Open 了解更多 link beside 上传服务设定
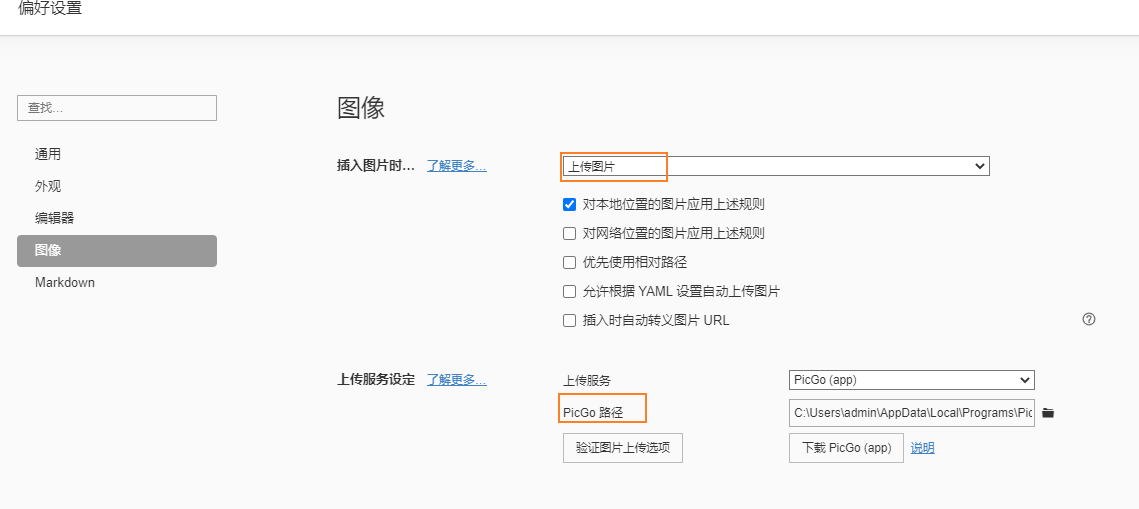This screenshot has height=509, width=1139. [x=456, y=380]
